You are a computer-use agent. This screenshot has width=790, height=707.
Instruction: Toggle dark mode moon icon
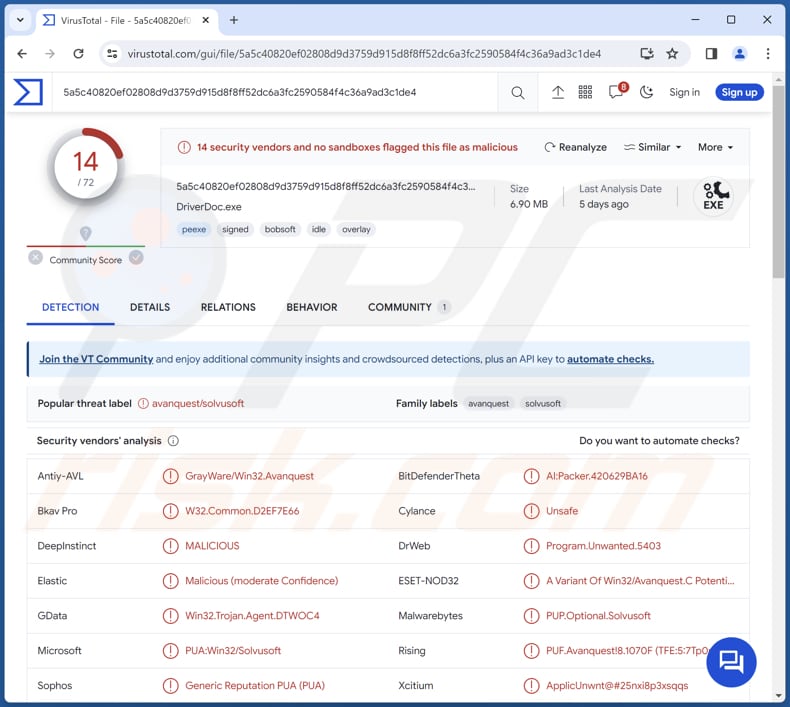coord(646,92)
